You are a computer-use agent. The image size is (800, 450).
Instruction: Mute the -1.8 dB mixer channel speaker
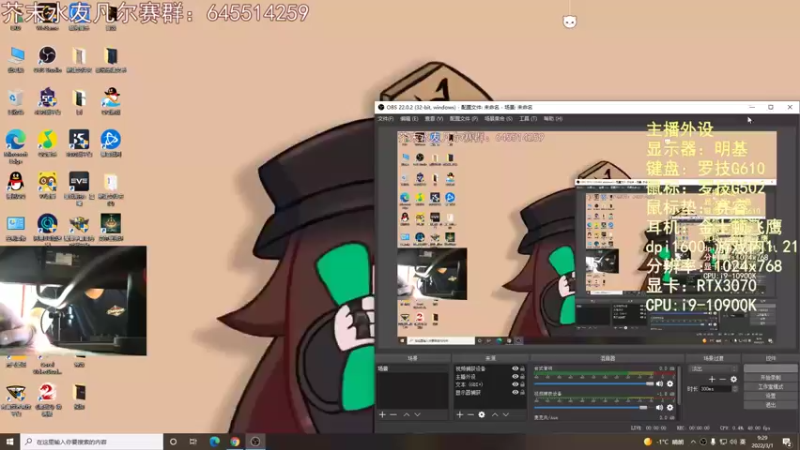tap(659, 408)
